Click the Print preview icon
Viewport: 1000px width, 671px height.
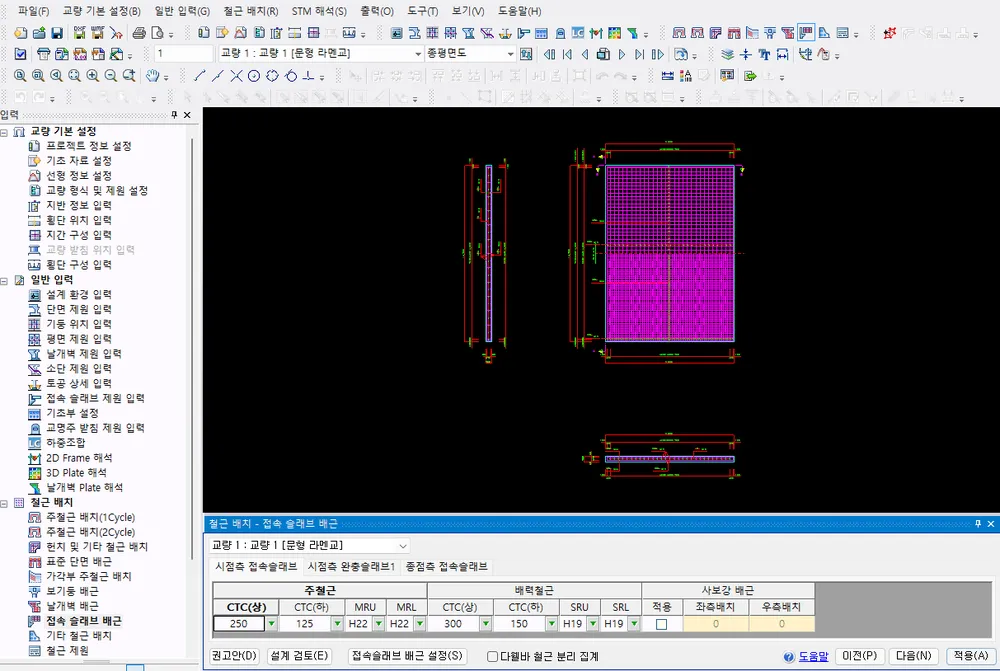click(x=157, y=33)
